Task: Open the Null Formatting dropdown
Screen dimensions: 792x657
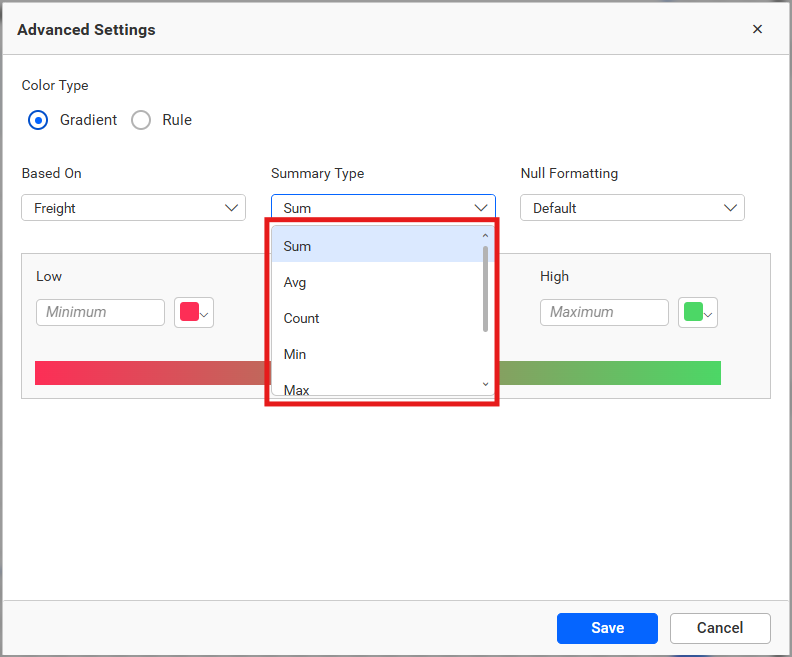Action: click(x=632, y=208)
